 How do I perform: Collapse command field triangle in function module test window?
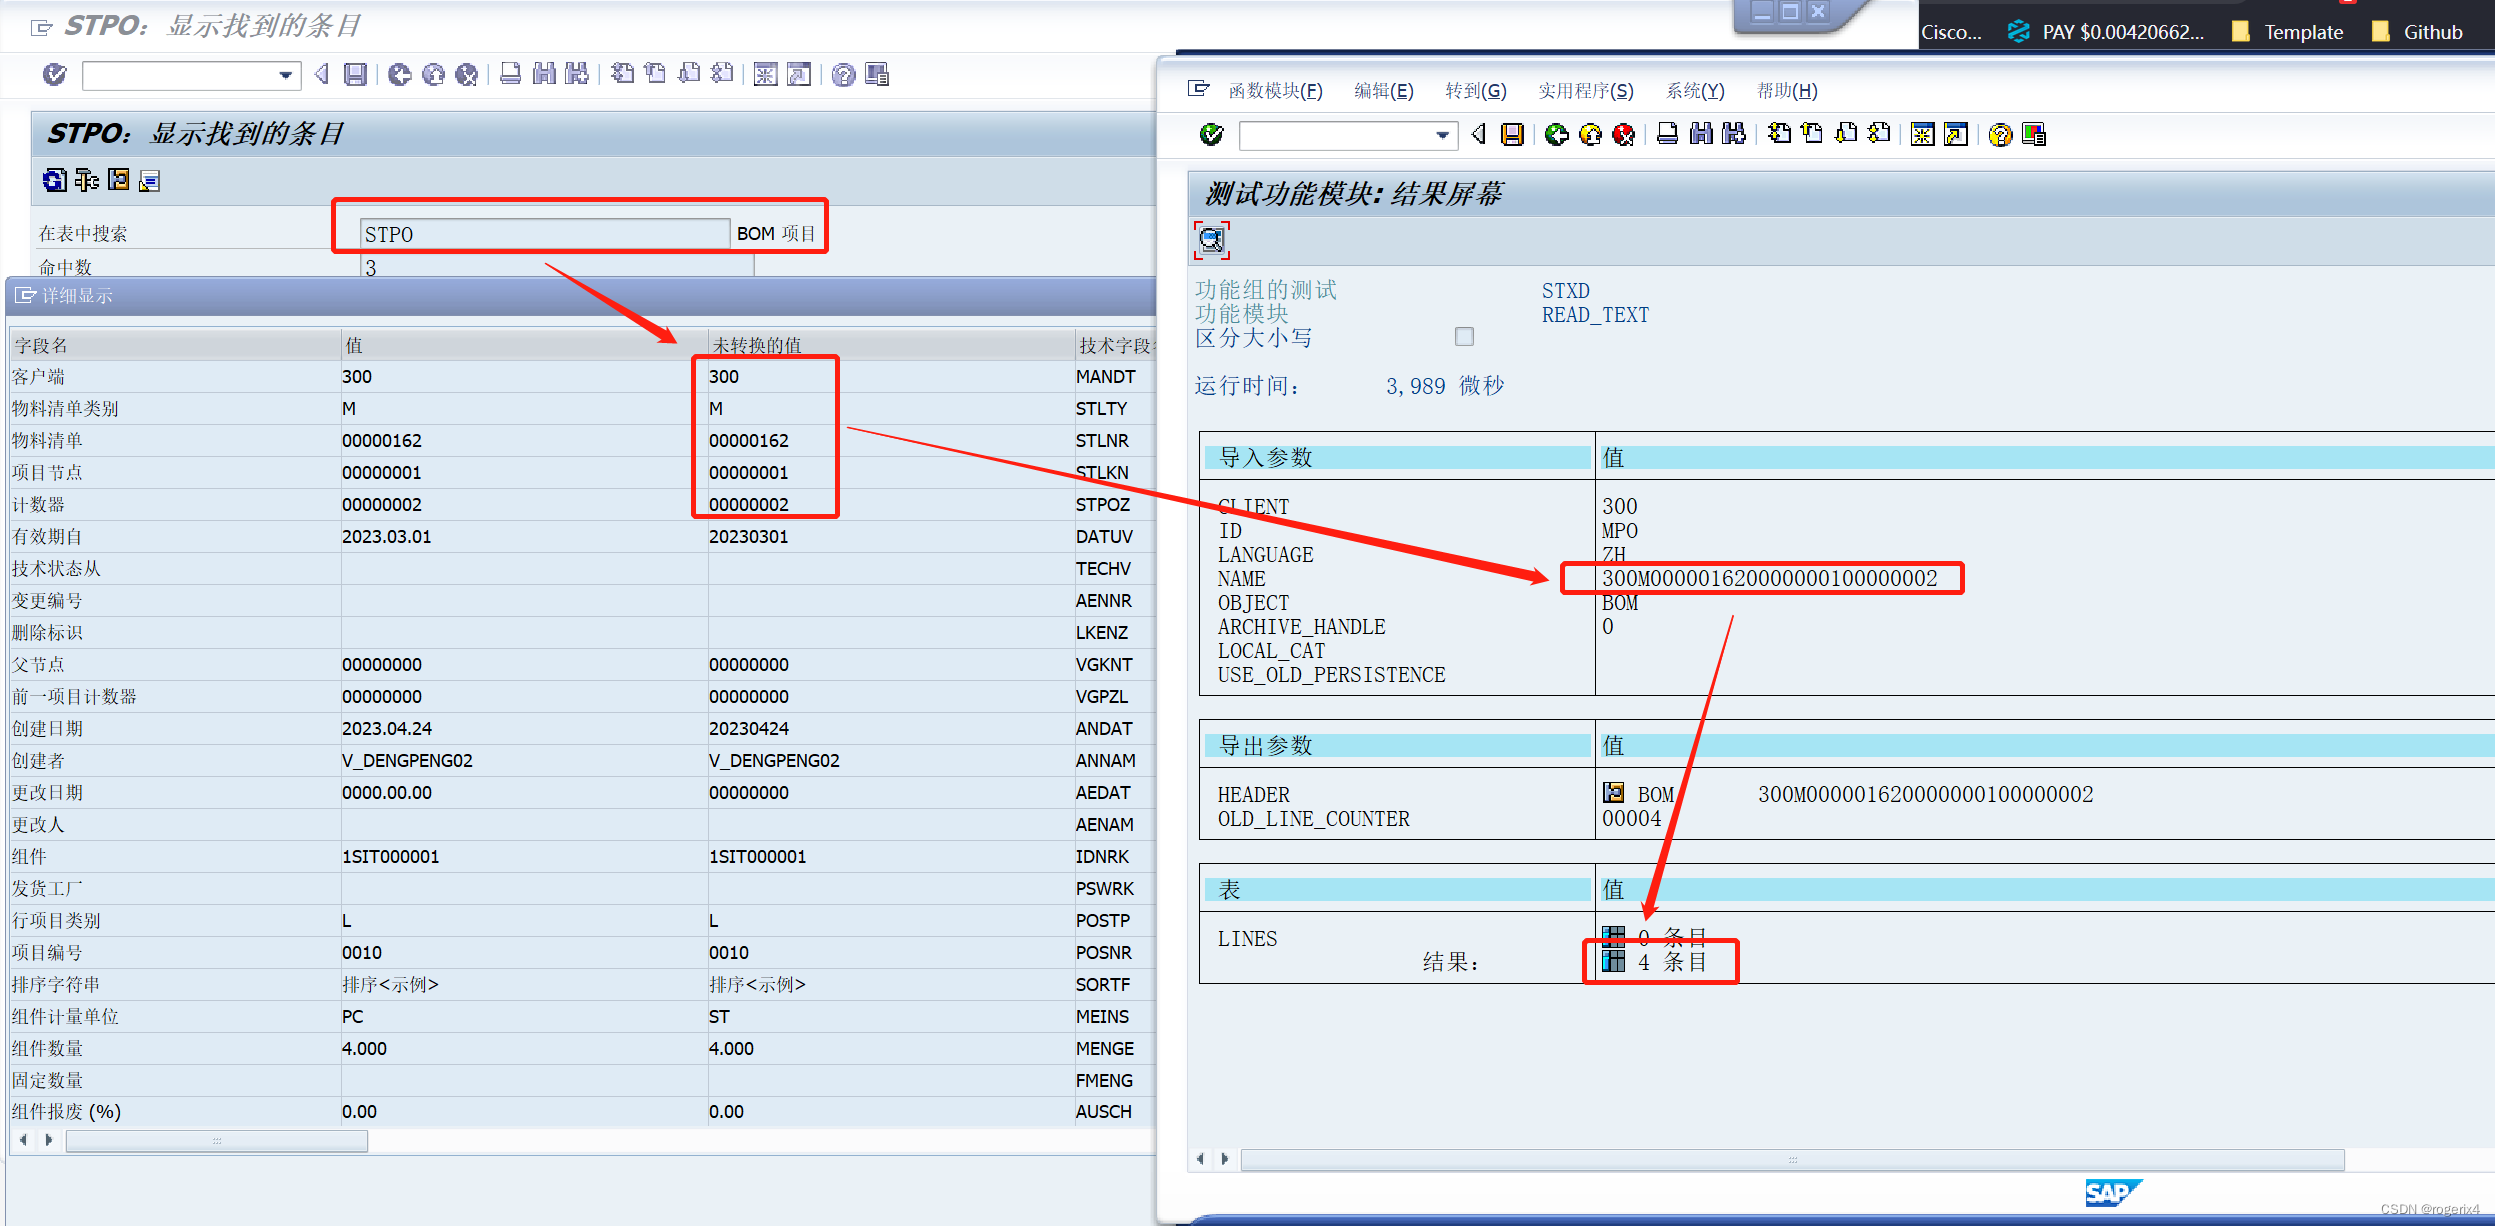coord(1480,134)
